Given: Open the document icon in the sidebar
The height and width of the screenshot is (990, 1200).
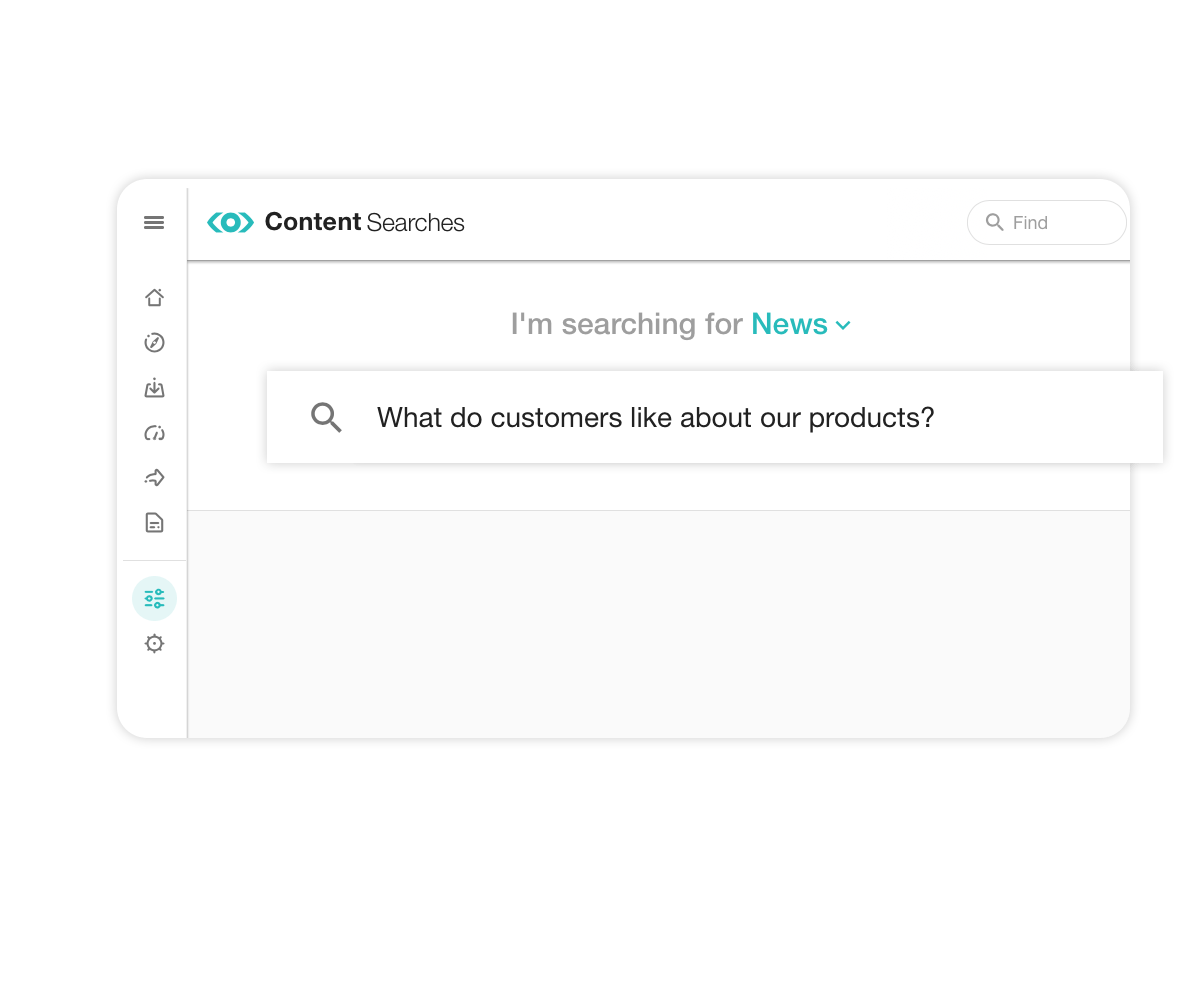Looking at the screenshot, I should (154, 522).
